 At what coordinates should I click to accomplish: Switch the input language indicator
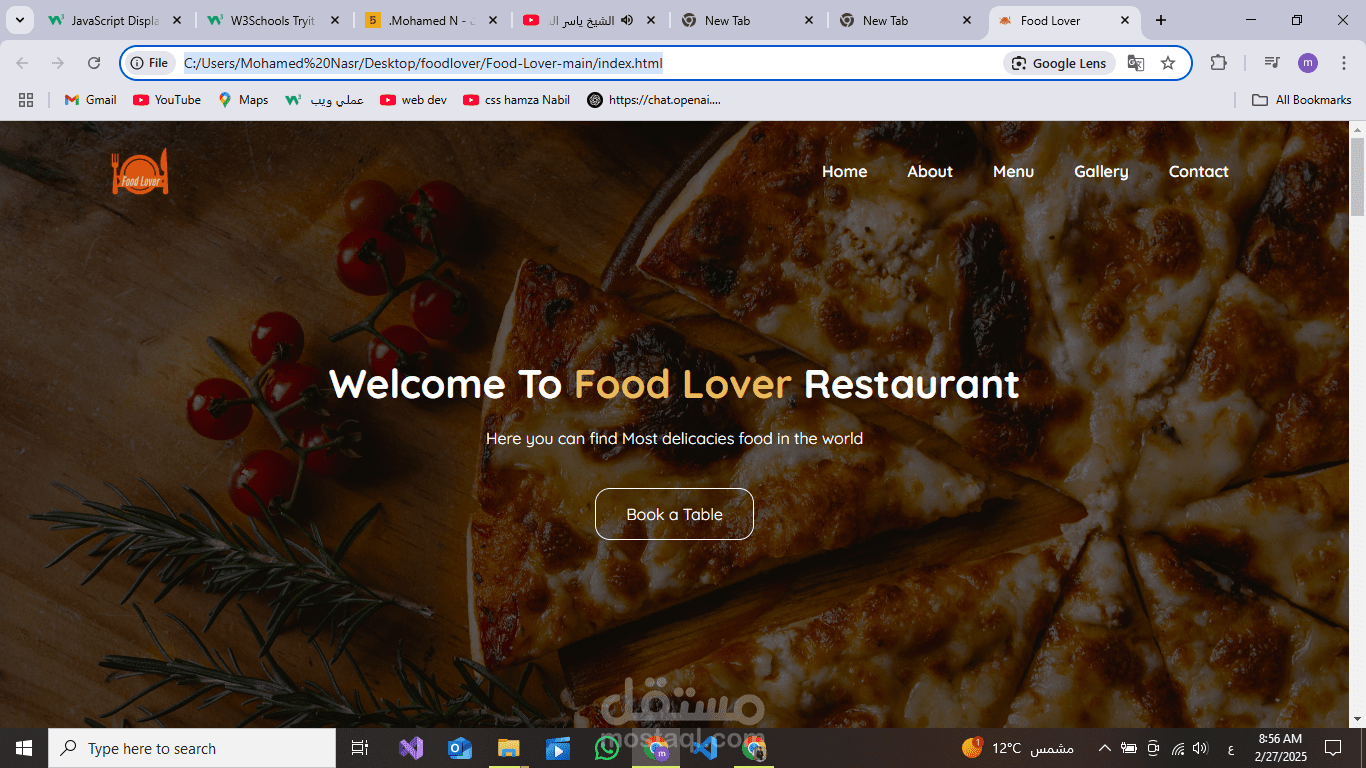click(1230, 748)
